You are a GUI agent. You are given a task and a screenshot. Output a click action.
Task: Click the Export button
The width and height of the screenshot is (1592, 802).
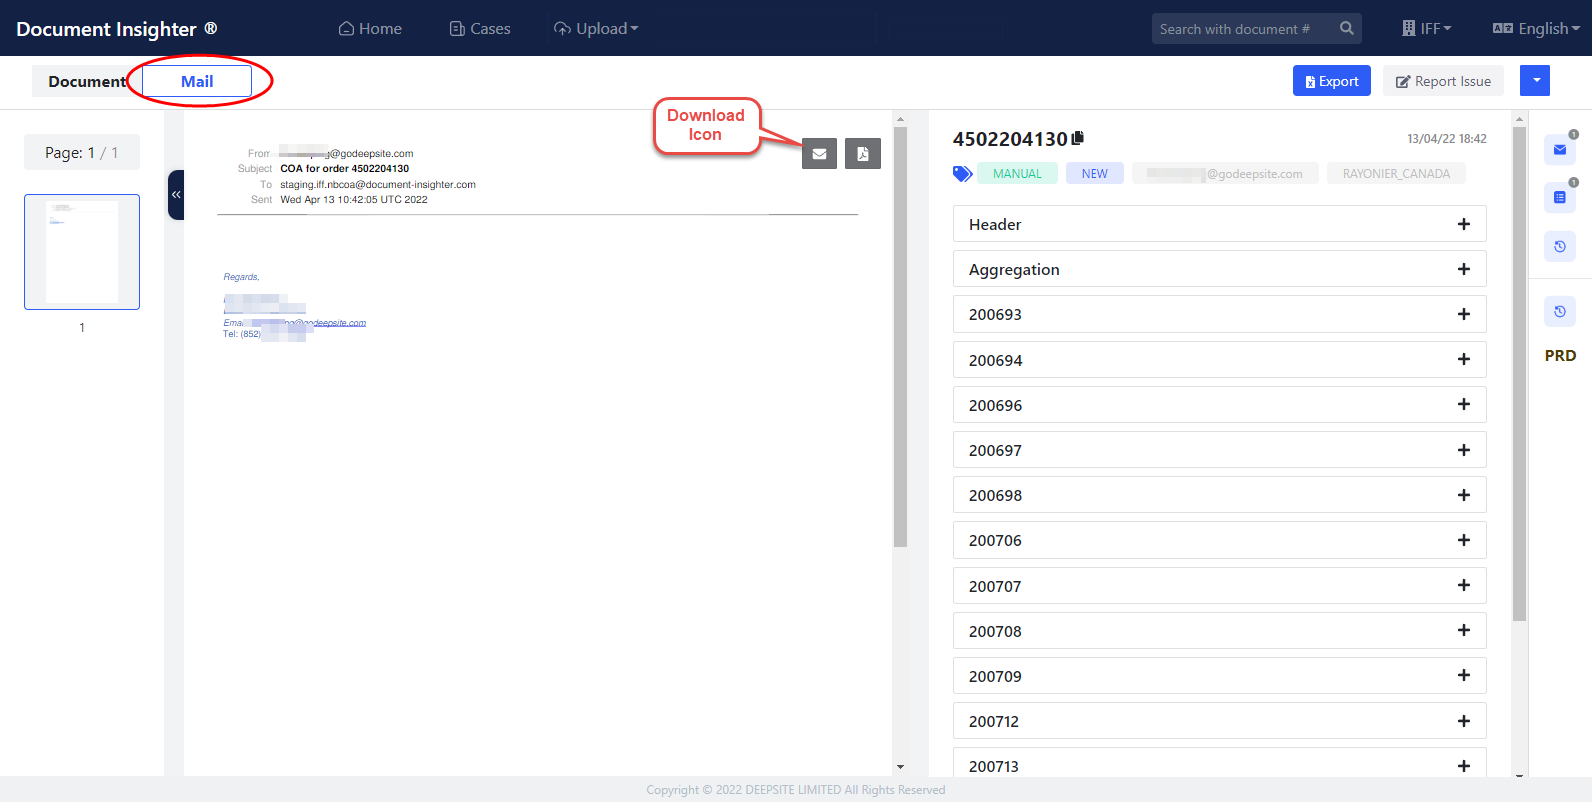1331,81
